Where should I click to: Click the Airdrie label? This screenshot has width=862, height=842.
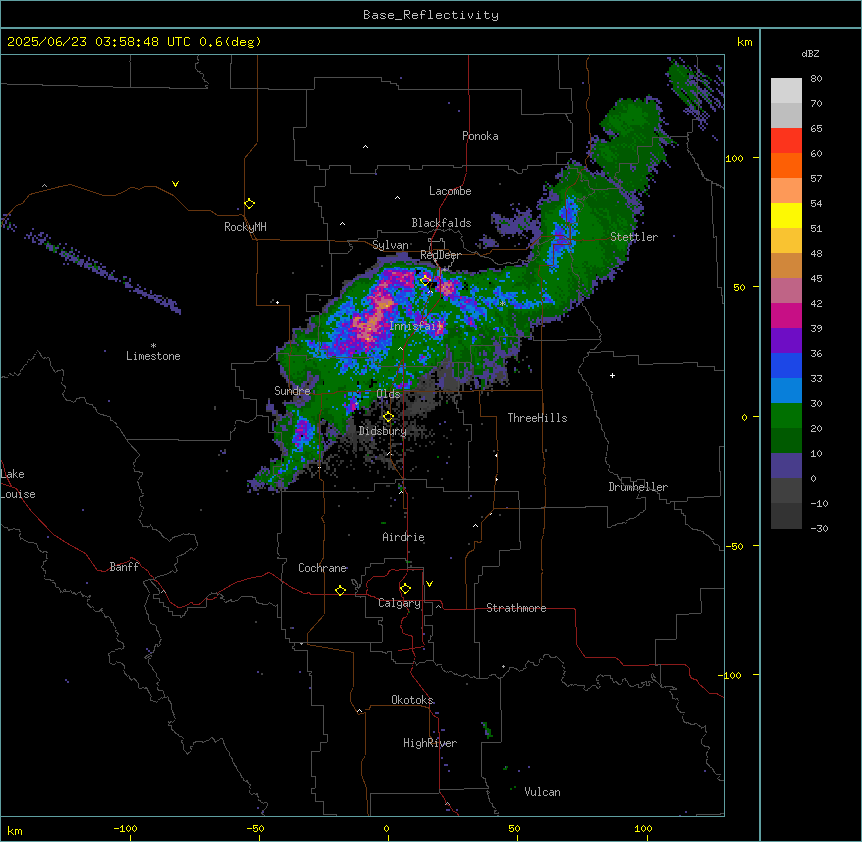(404, 537)
